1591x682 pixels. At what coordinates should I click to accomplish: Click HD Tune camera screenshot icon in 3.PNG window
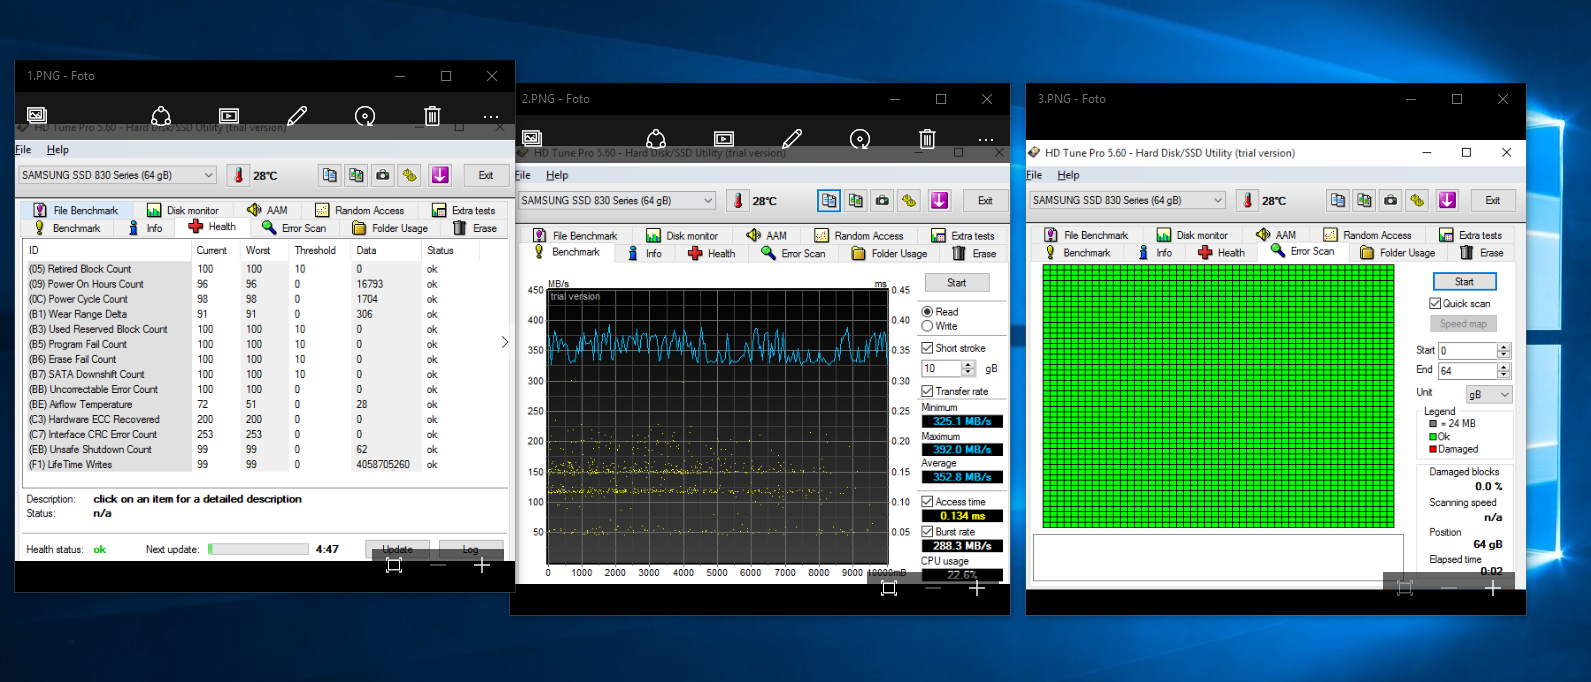(1391, 200)
